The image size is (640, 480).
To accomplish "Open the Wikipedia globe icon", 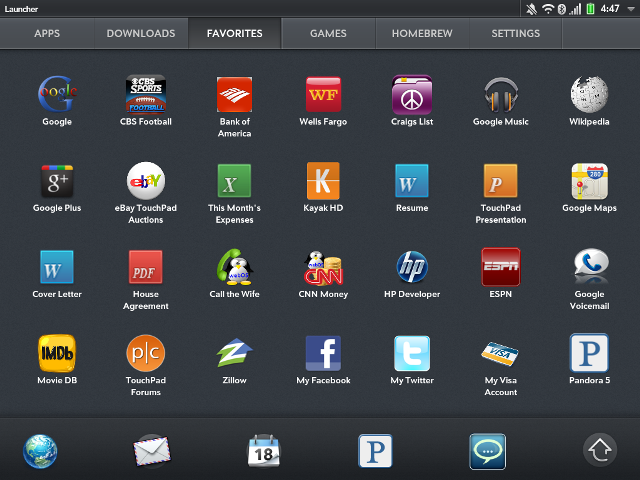I will [x=589, y=94].
